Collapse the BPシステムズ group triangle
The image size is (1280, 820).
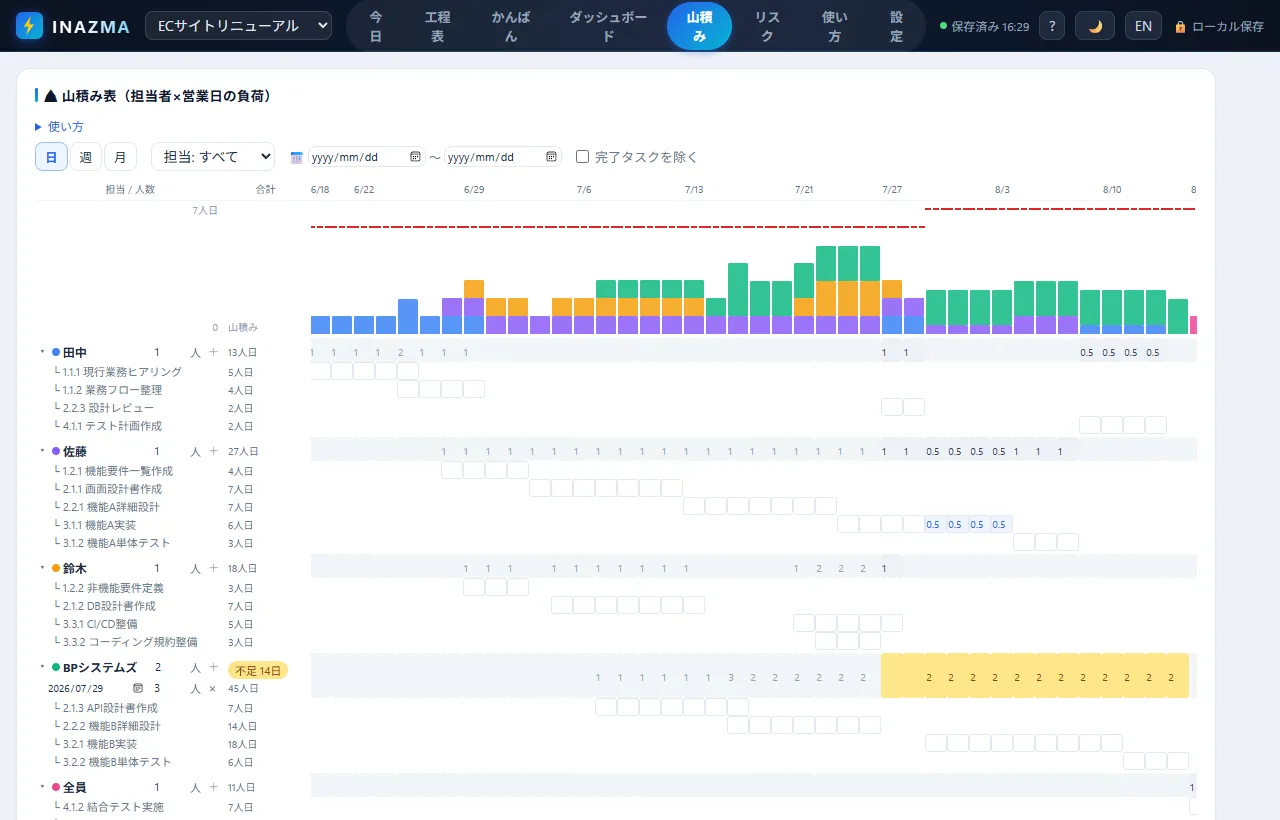pos(42,667)
